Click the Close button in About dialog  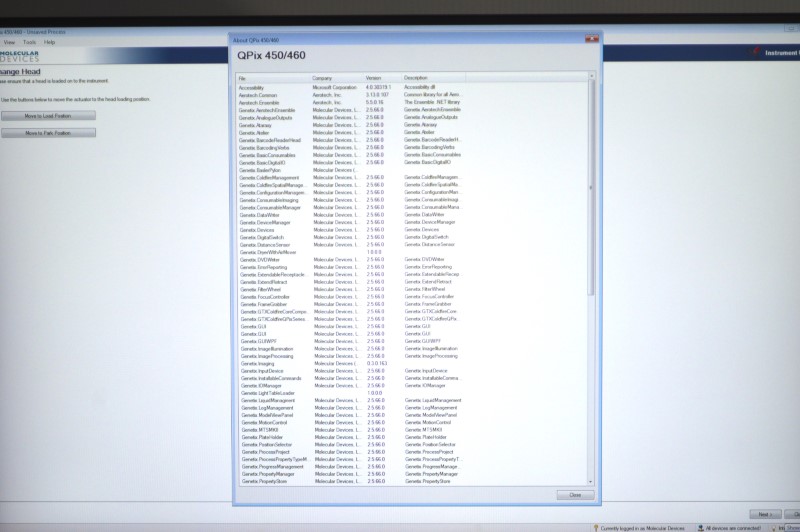[575, 495]
